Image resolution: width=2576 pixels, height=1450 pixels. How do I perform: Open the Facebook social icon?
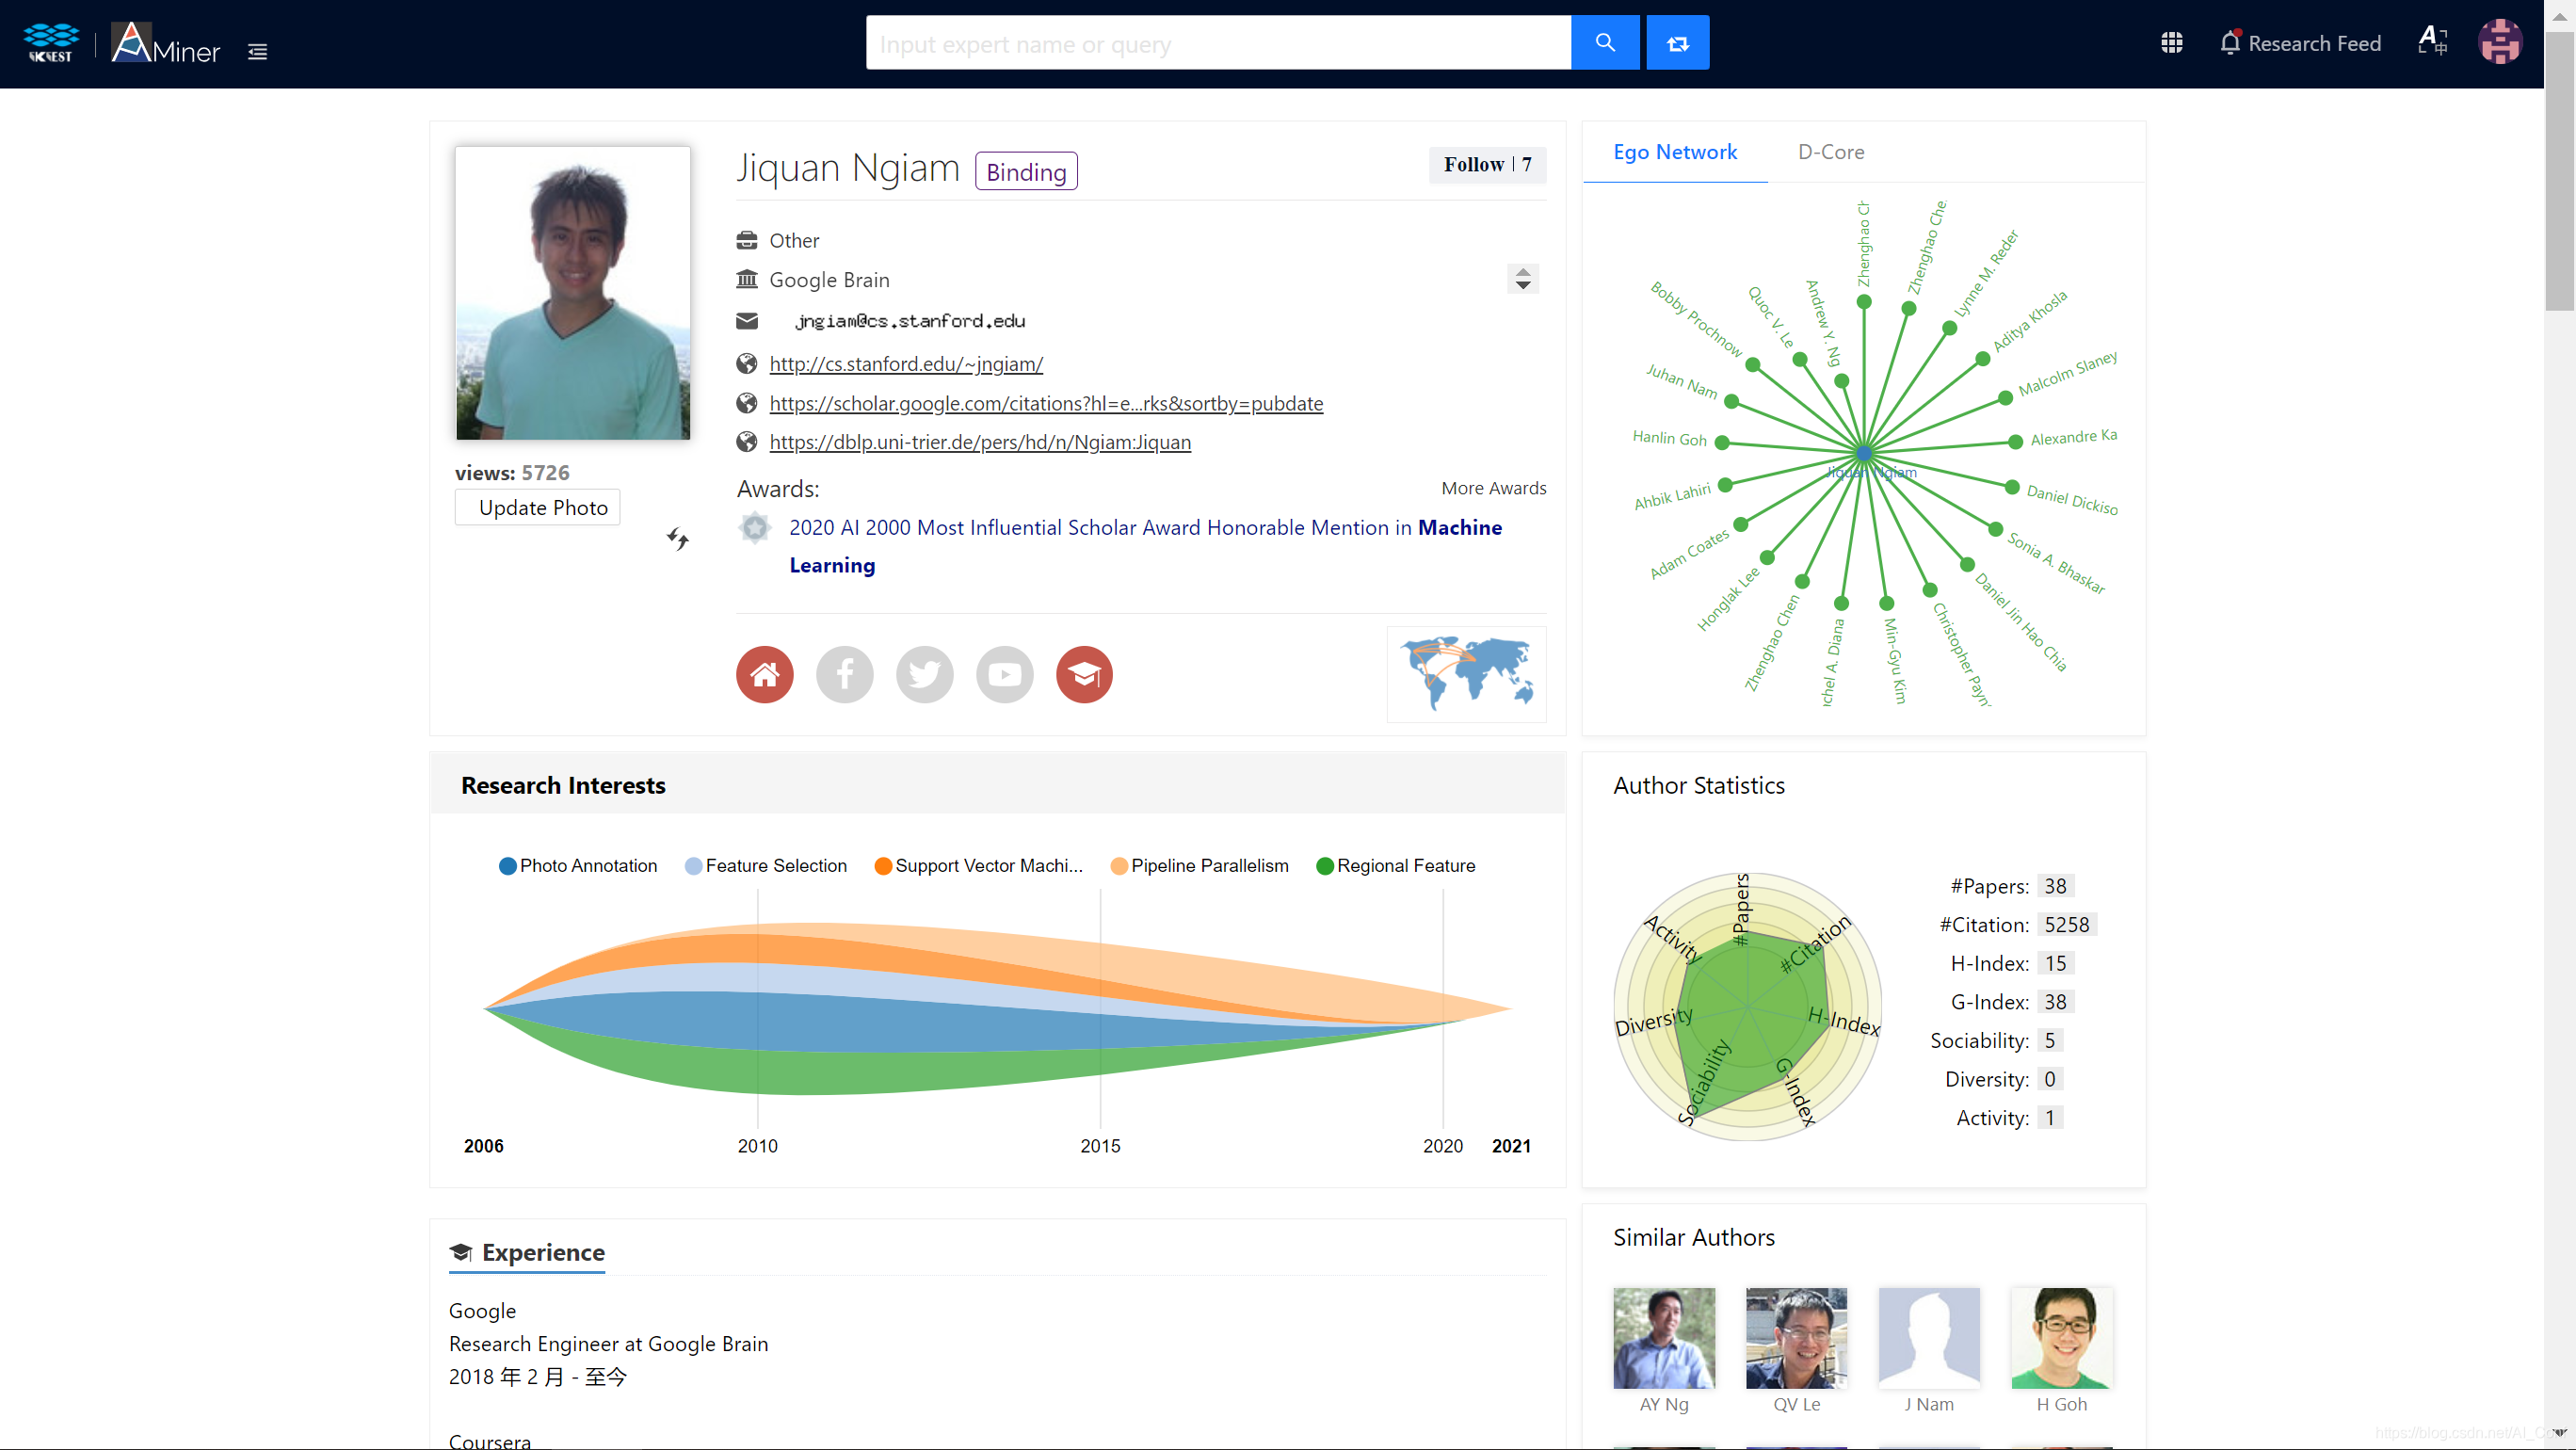(844, 675)
